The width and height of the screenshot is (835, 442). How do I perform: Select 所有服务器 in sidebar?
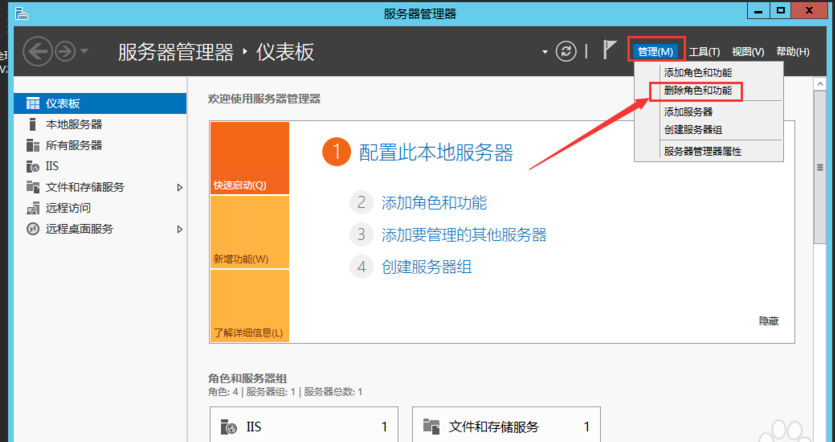(100, 145)
